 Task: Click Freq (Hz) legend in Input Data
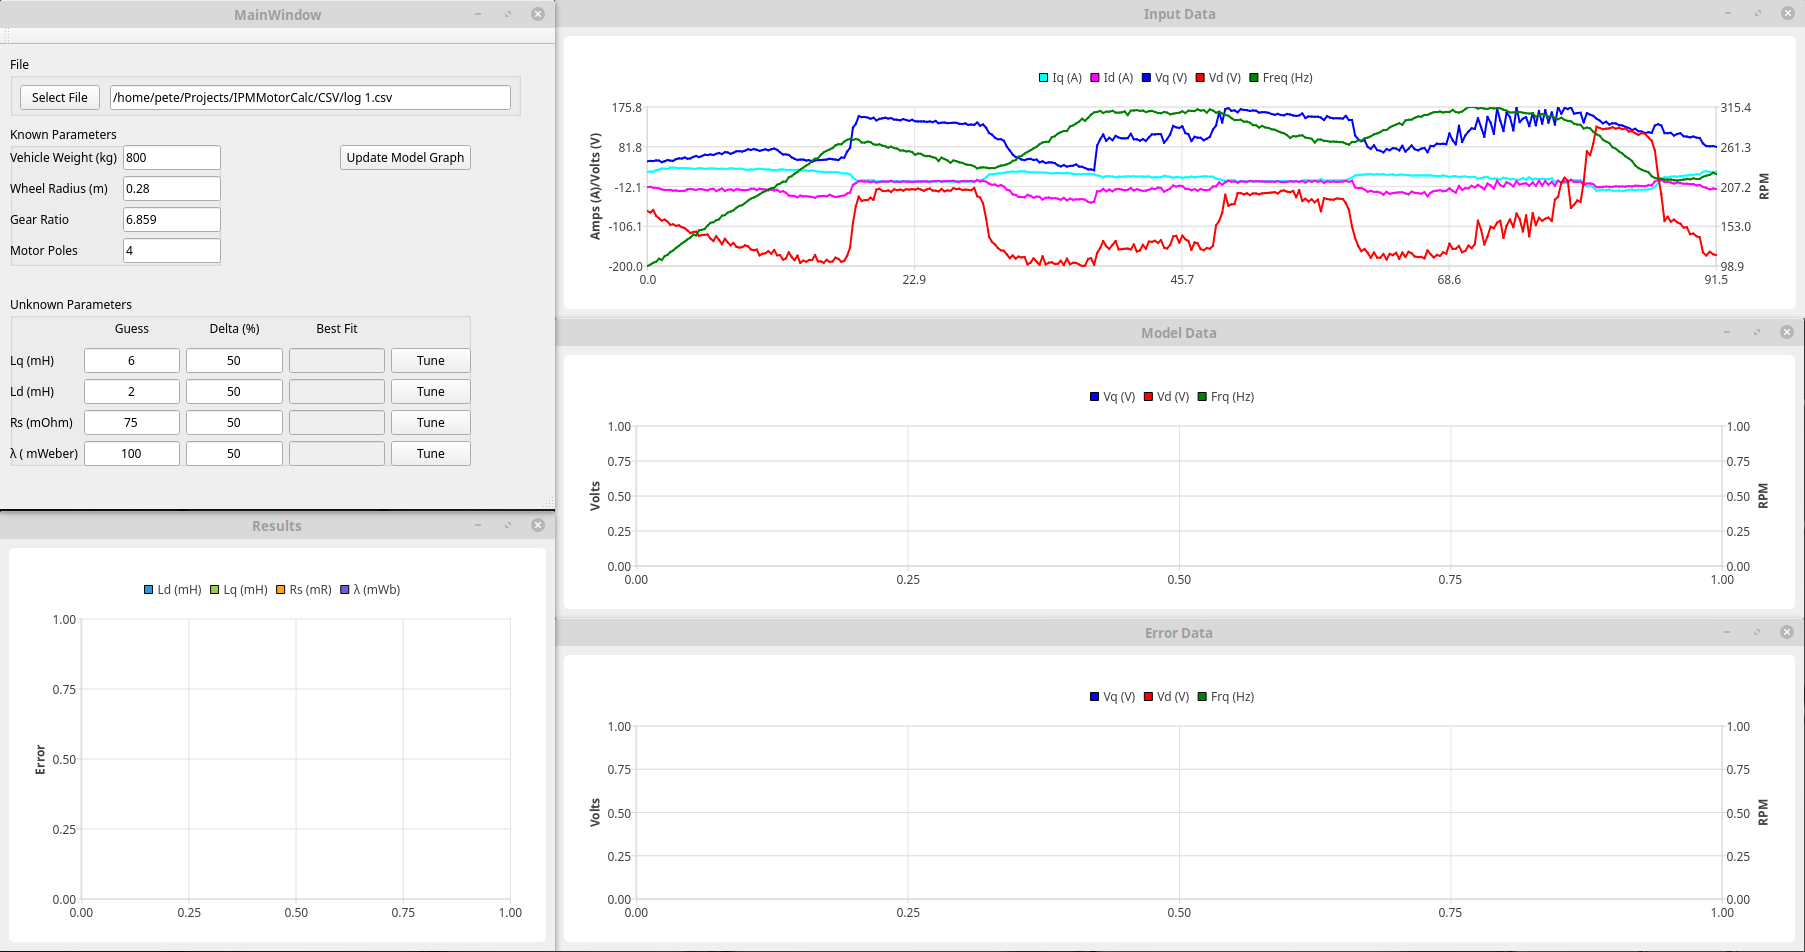point(1280,78)
